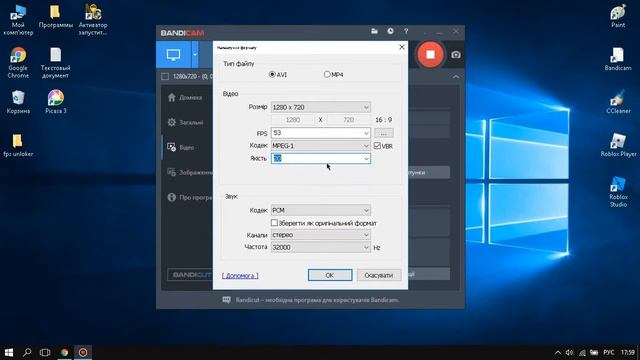Open the Roblox Studio desktop shortcut

pos(618,192)
